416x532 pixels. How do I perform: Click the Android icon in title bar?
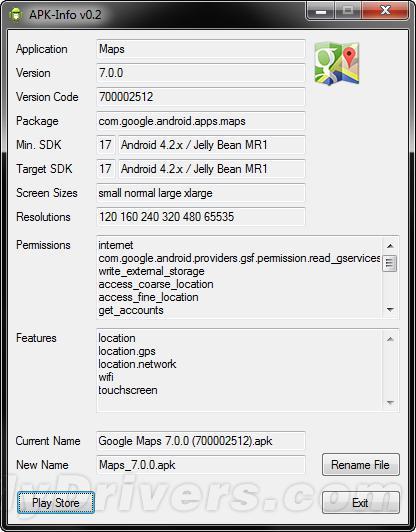click(16, 14)
